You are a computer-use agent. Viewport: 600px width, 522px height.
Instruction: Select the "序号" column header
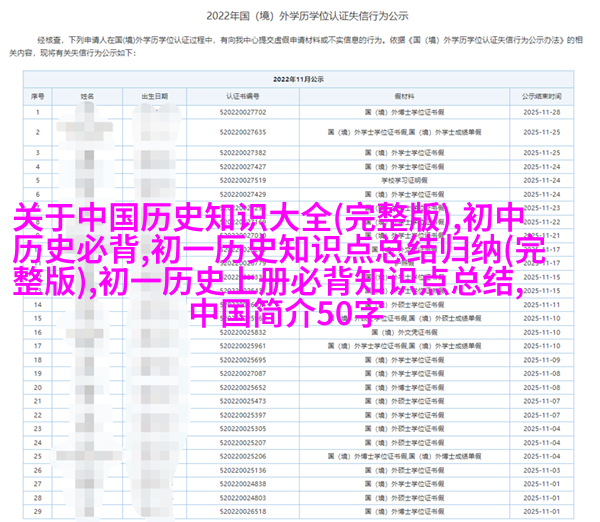(x=38, y=97)
